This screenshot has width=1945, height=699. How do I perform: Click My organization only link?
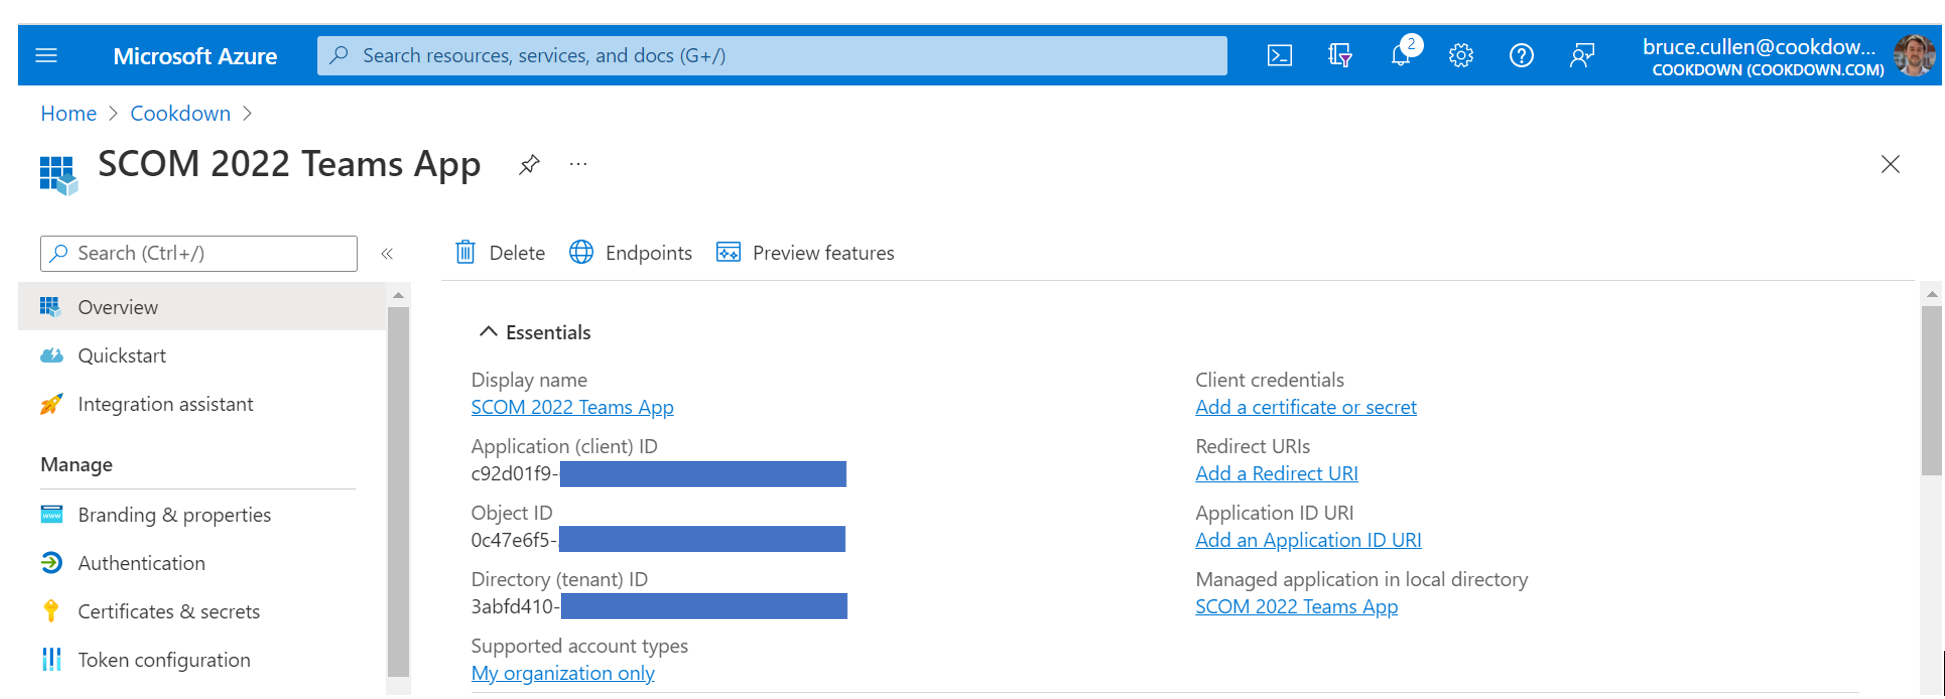(562, 673)
